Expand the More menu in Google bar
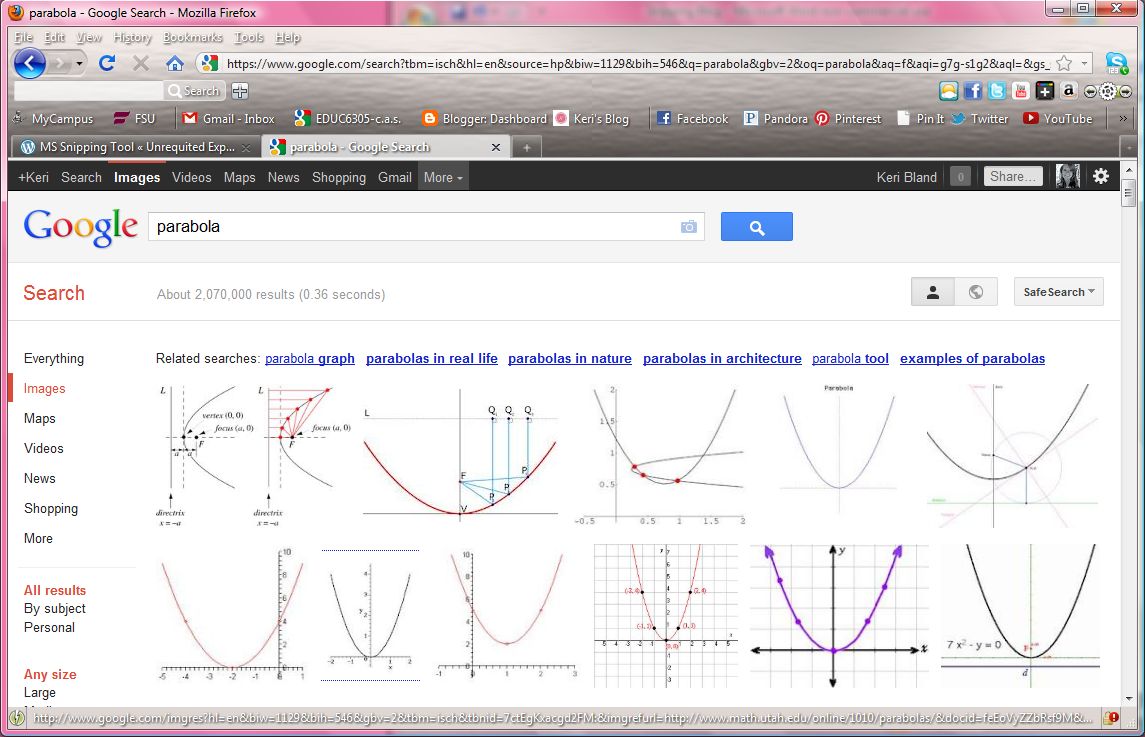Viewport: 1145px width, 737px height. click(x=443, y=177)
